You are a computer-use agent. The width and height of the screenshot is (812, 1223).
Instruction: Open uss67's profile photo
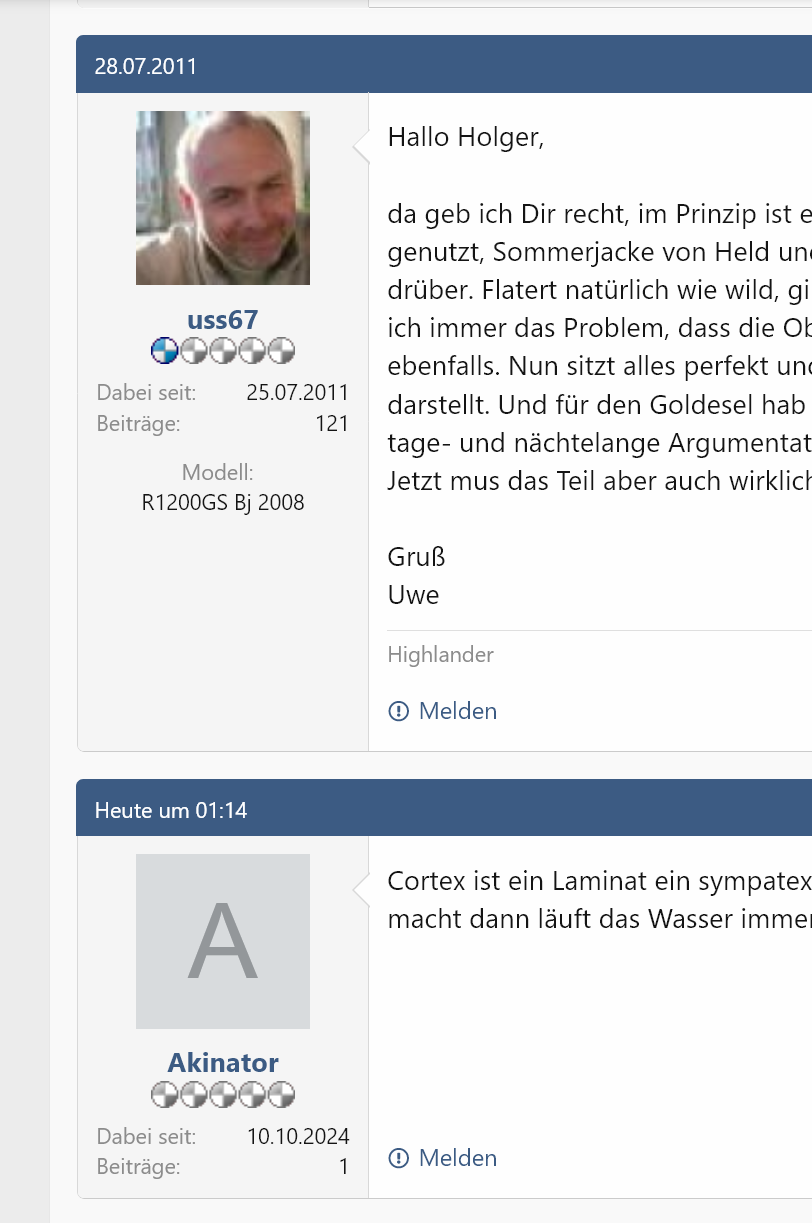pyautogui.click(x=223, y=198)
